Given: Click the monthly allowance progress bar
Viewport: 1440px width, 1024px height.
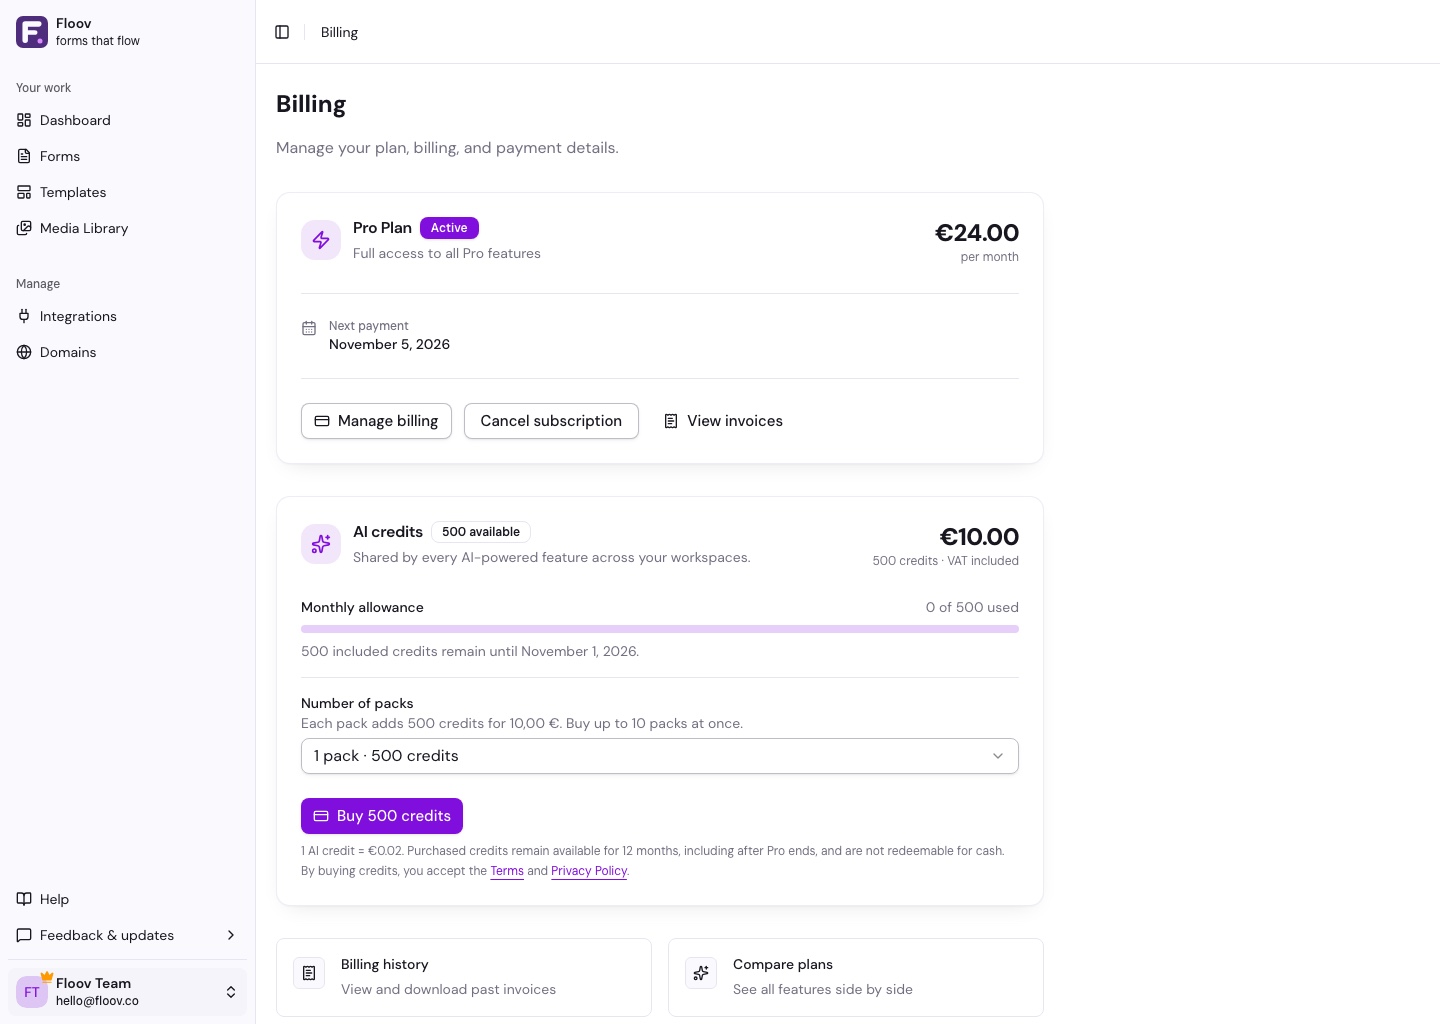Looking at the screenshot, I should tap(660, 629).
